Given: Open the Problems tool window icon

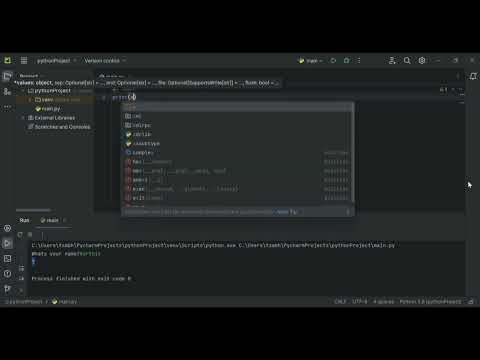Looking at the screenshot, I should (x=7, y=274).
